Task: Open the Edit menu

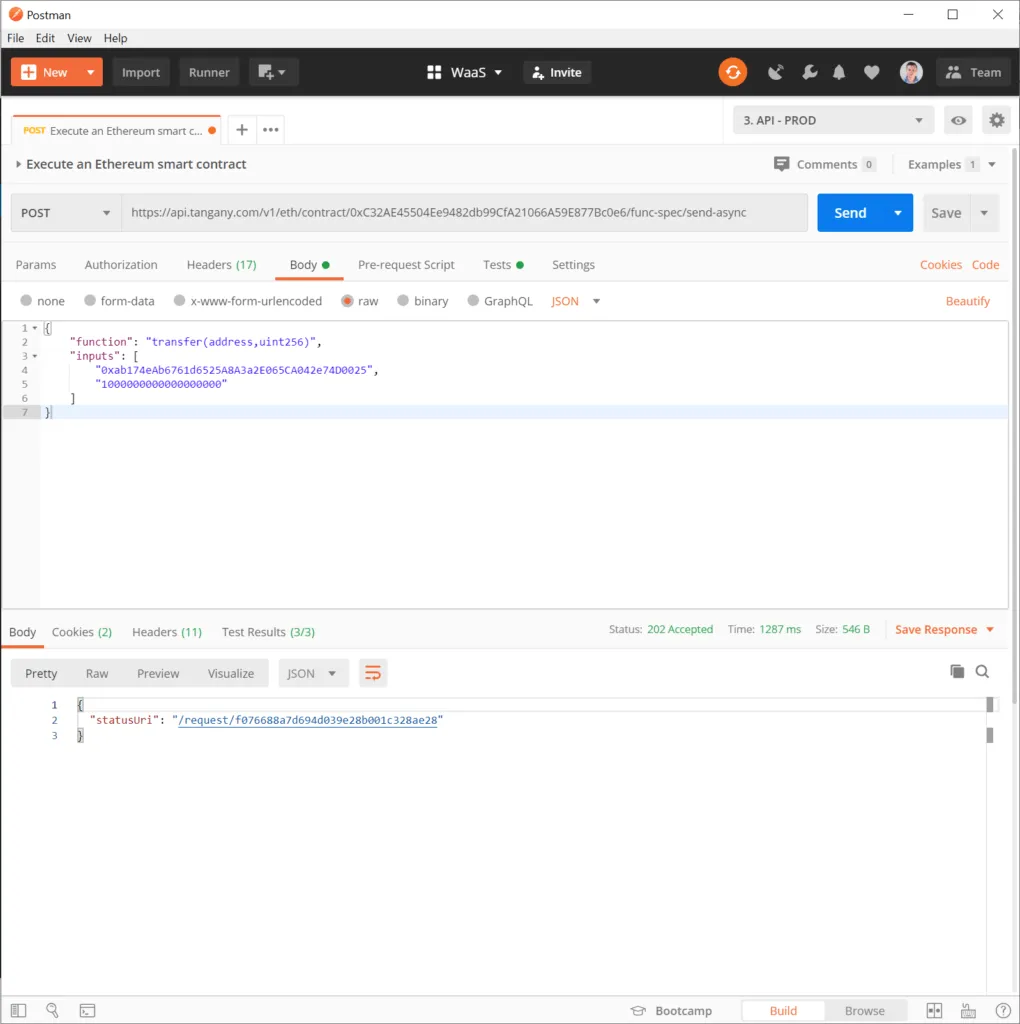Action: point(45,38)
